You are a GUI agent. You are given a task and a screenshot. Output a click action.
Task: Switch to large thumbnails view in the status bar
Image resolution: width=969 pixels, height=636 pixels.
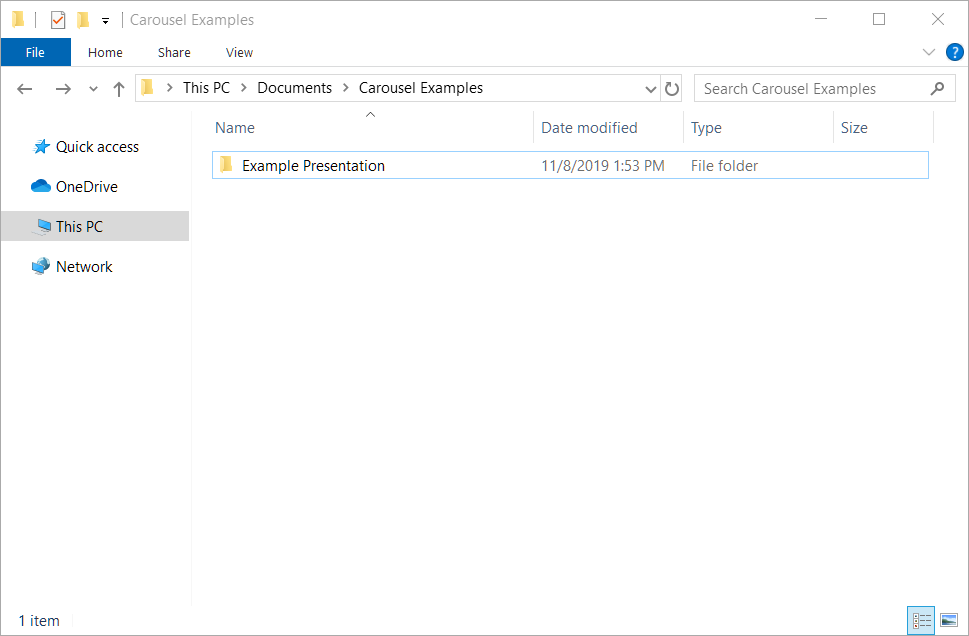(949, 620)
